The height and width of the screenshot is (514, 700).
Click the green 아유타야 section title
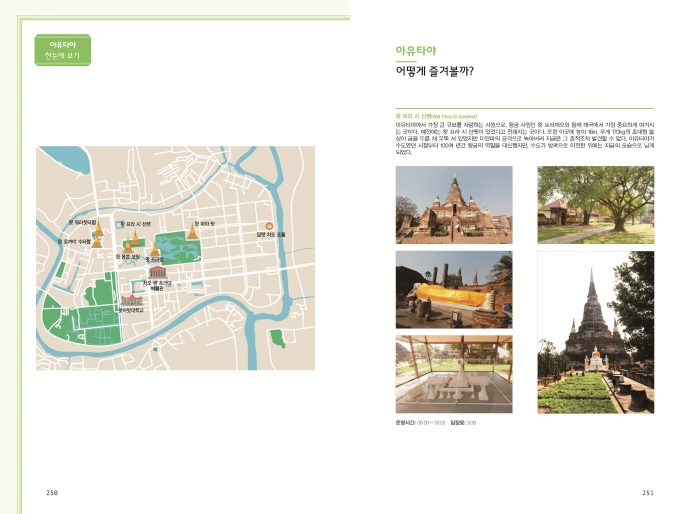(x=416, y=49)
